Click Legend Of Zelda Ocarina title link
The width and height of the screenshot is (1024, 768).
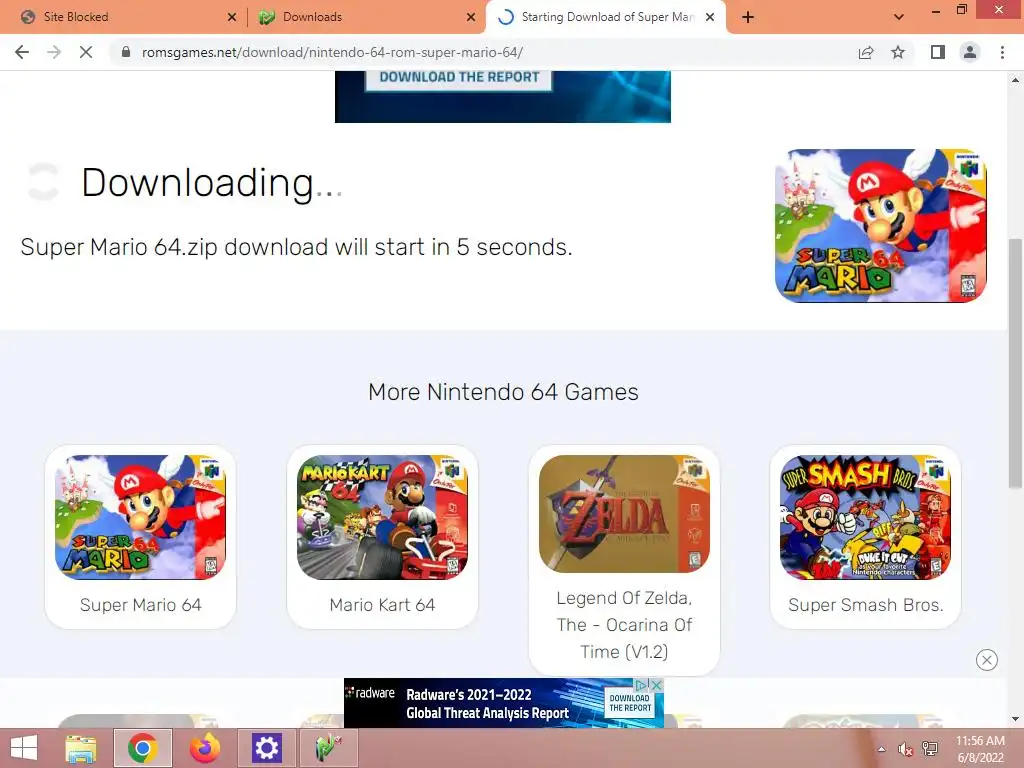[x=624, y=625]
